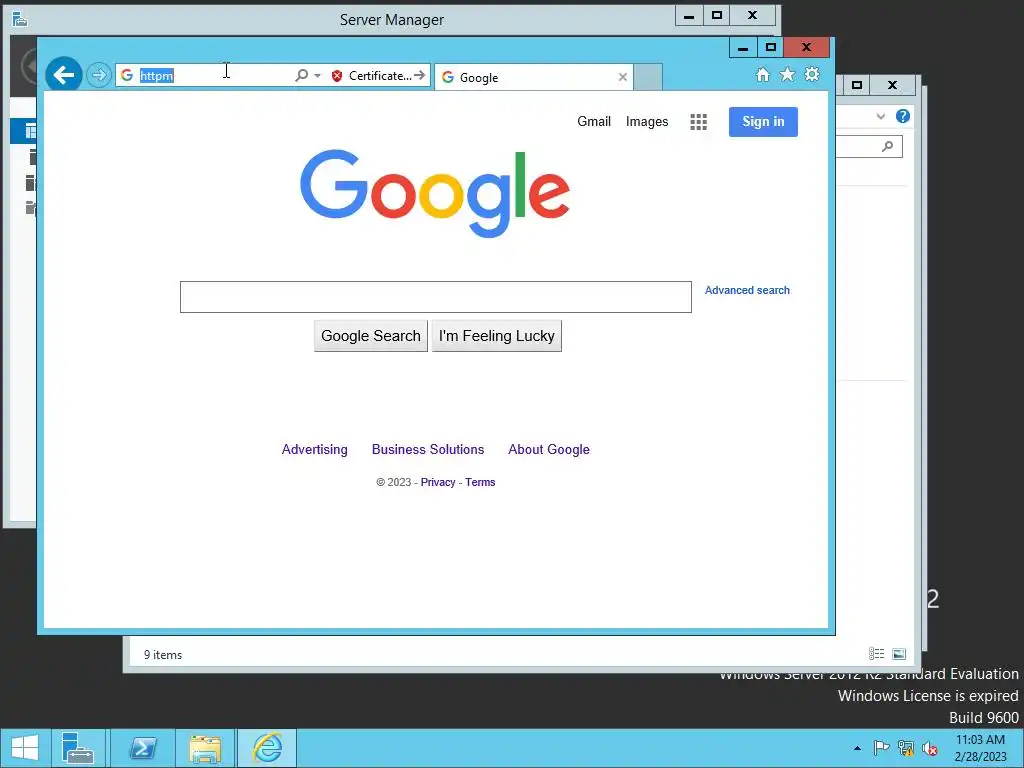Expand the Explorer ribbon chevron
Image resolution: width=1024 pixels, height=768 pixels.
pyautogui.click(x=880, y=116)
